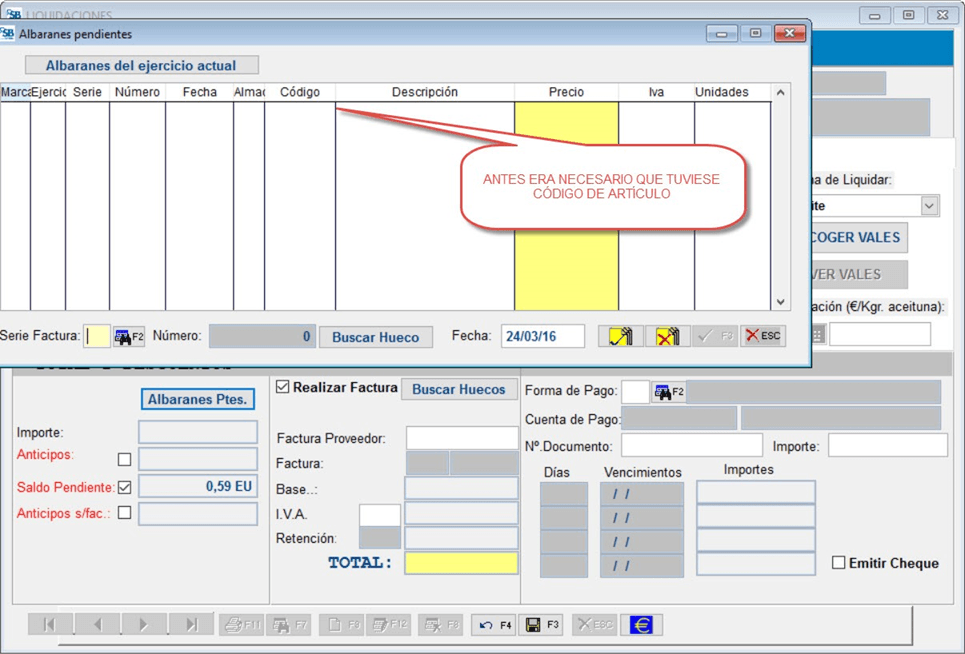Tick the Anticipos checkbox
This screenshot has height=654, width=965.
pos(125,460)
